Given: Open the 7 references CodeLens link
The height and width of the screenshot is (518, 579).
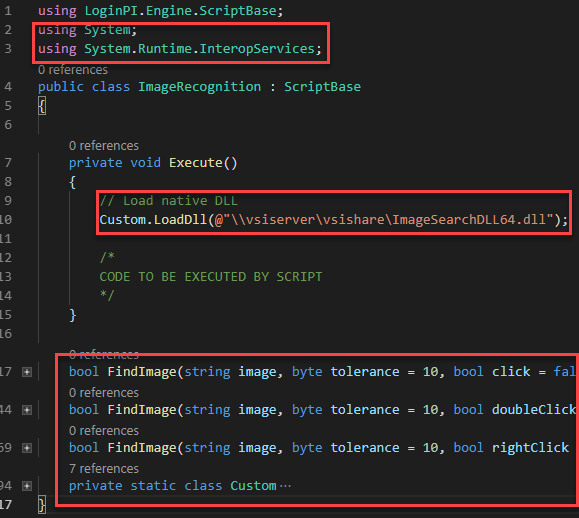Looking at the screenshot, I should point(104,469).
